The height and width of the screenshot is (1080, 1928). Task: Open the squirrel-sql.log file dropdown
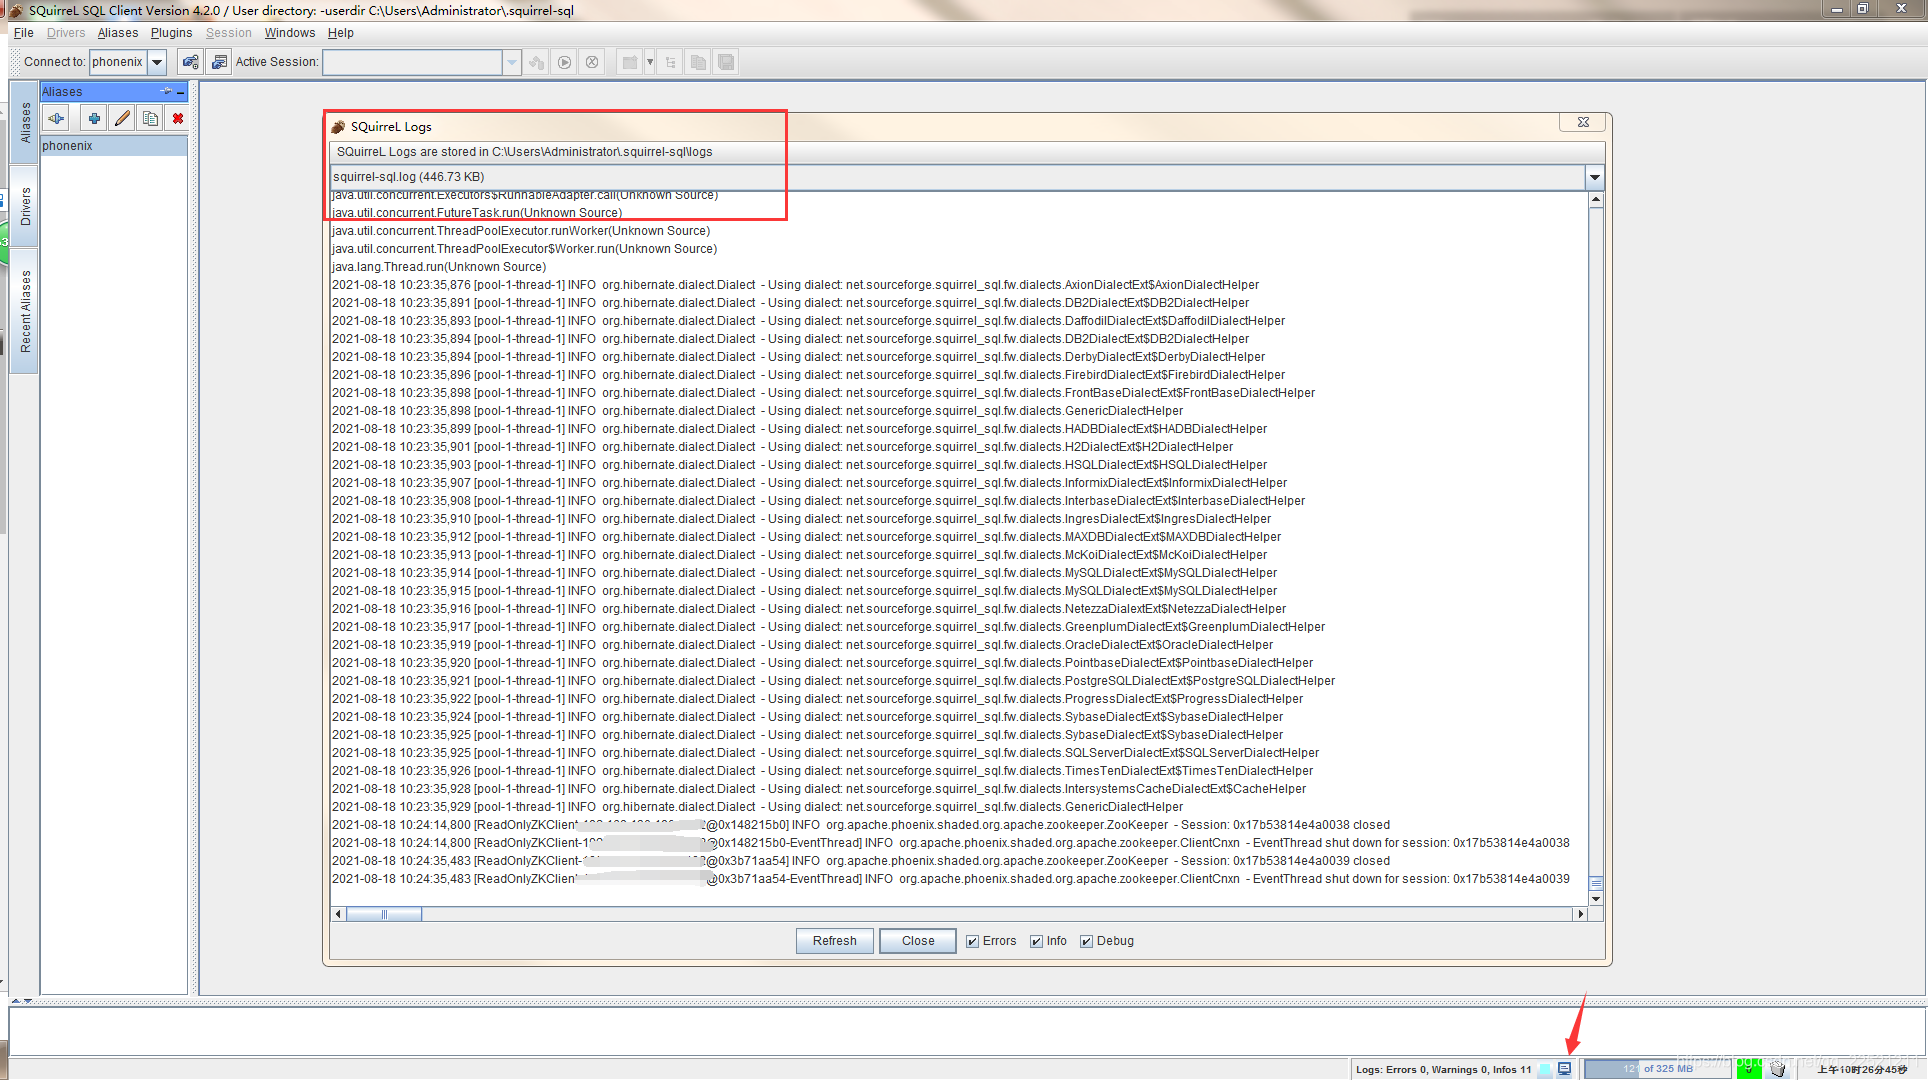[x=1594, y=177]
